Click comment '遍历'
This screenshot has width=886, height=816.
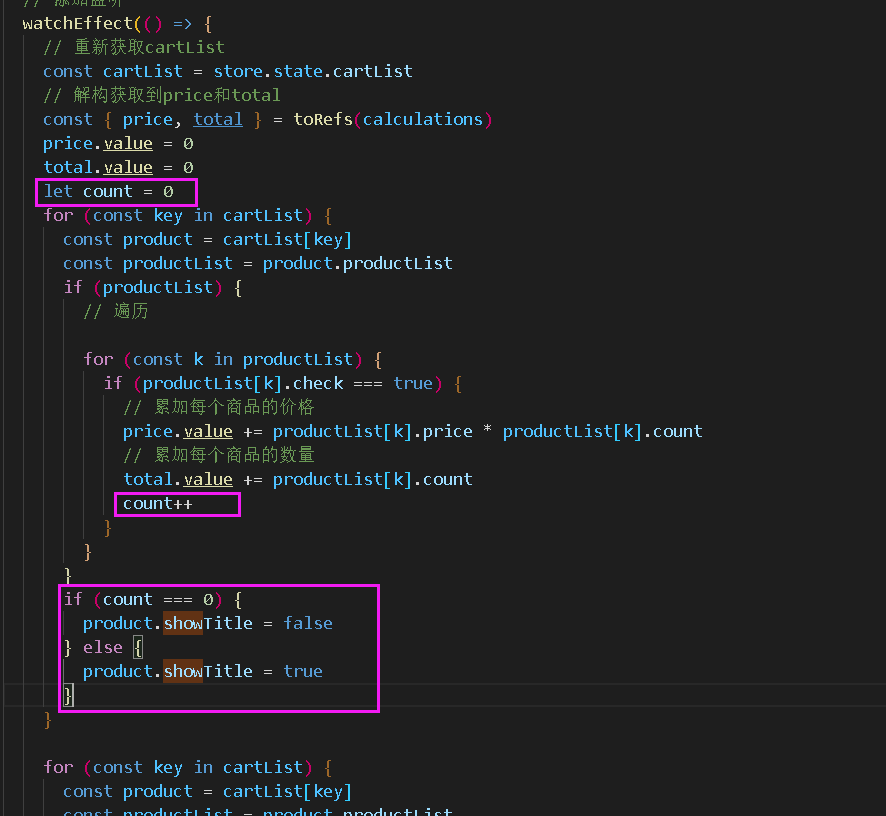click(116, 311)
